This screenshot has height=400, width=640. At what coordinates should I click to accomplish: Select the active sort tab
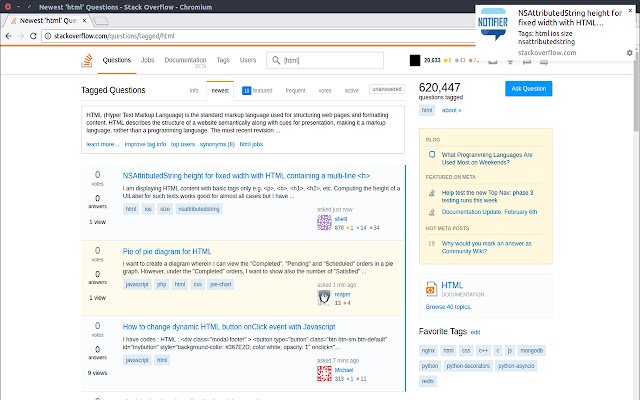coord(351,91)
